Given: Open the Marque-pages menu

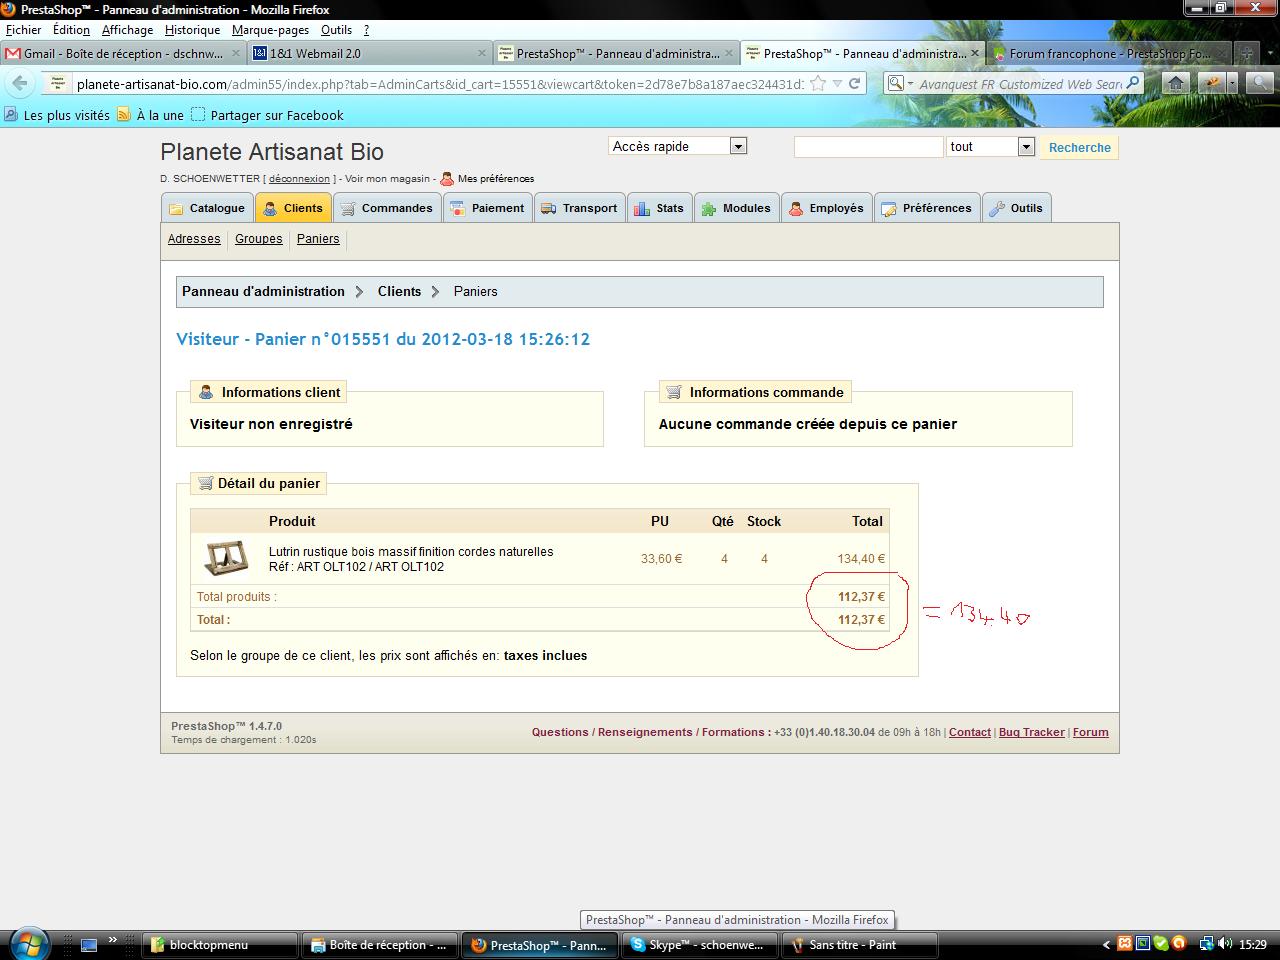Looking at the screenshot, I should point(270,30).
